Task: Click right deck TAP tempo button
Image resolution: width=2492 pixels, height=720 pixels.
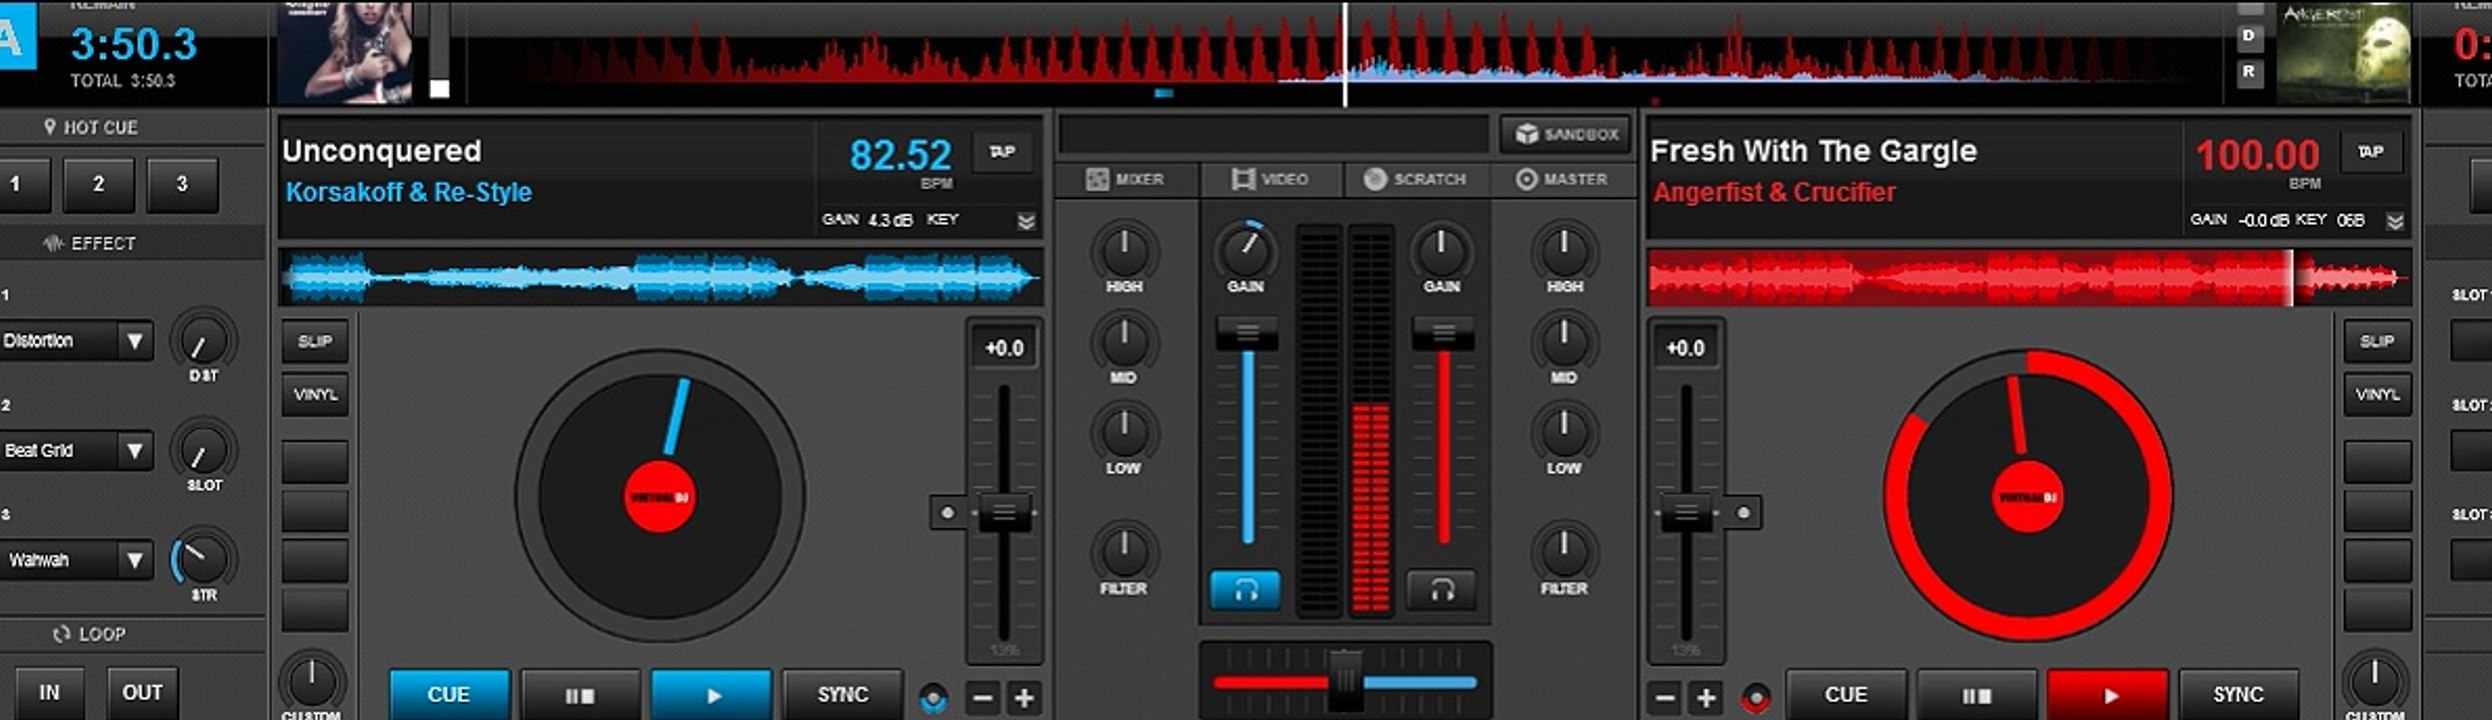Action: (x=2371, y=152)
